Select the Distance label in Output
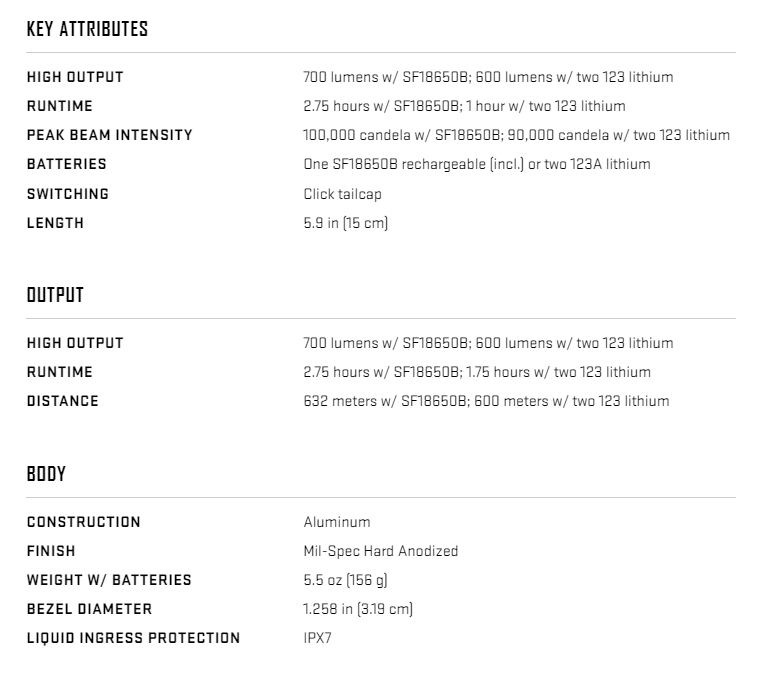 coord(63,401)
